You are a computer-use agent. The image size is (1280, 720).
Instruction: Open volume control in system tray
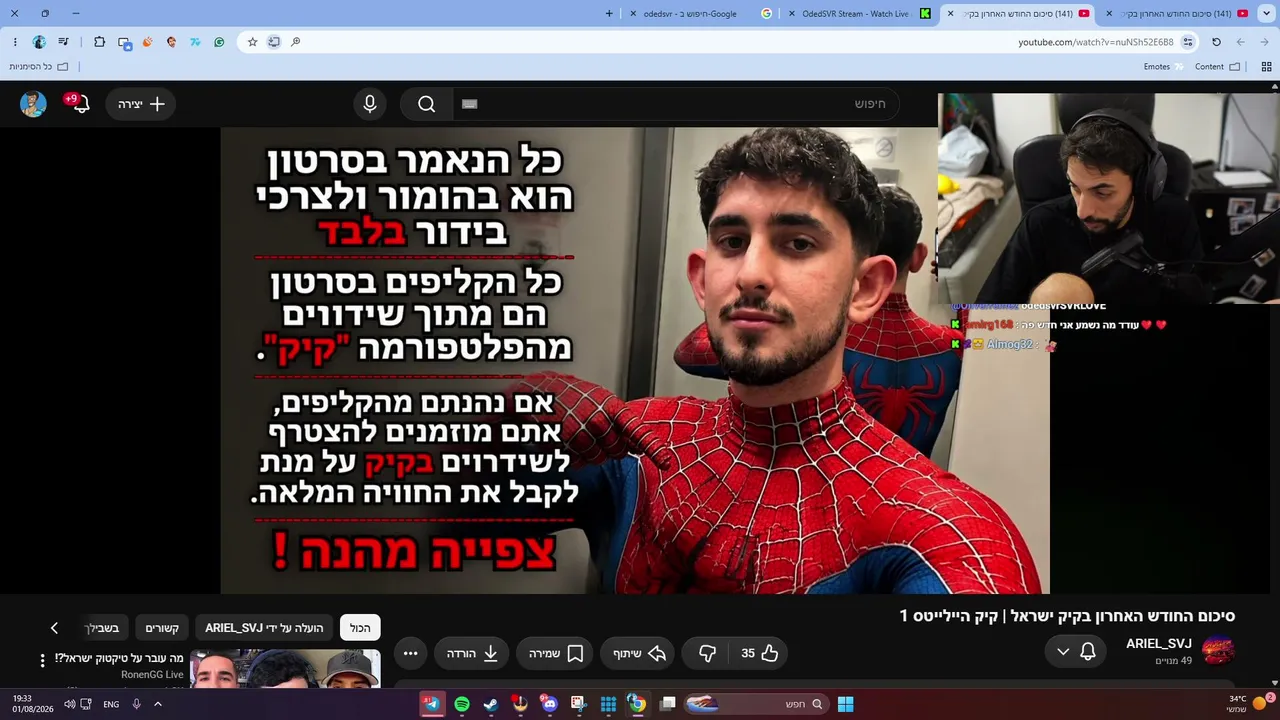pos(70,704)
